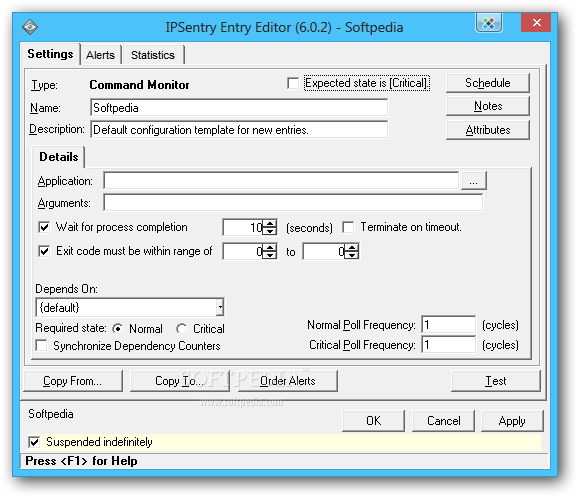Click into the Arguments field
Viewport: 578px width, 497px height.
coord(293,203)
